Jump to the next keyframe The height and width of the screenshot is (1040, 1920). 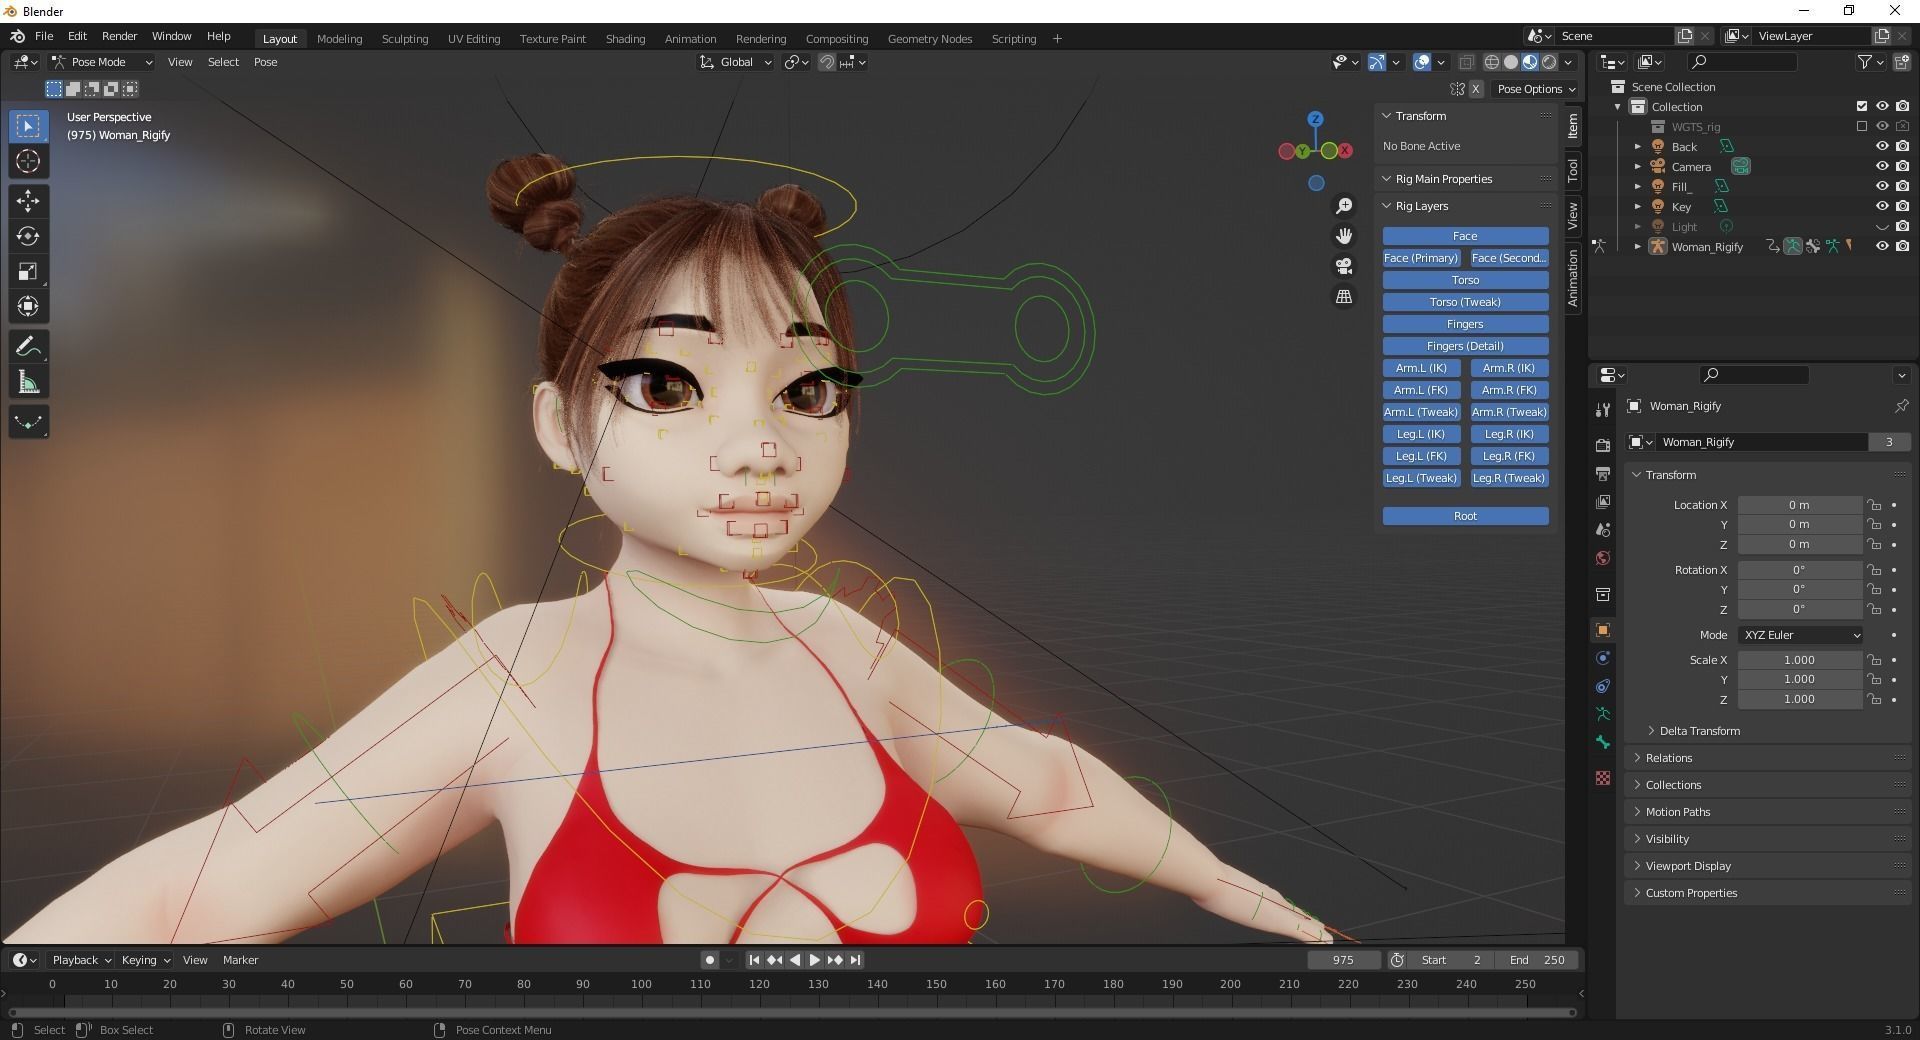pos(835,960)
